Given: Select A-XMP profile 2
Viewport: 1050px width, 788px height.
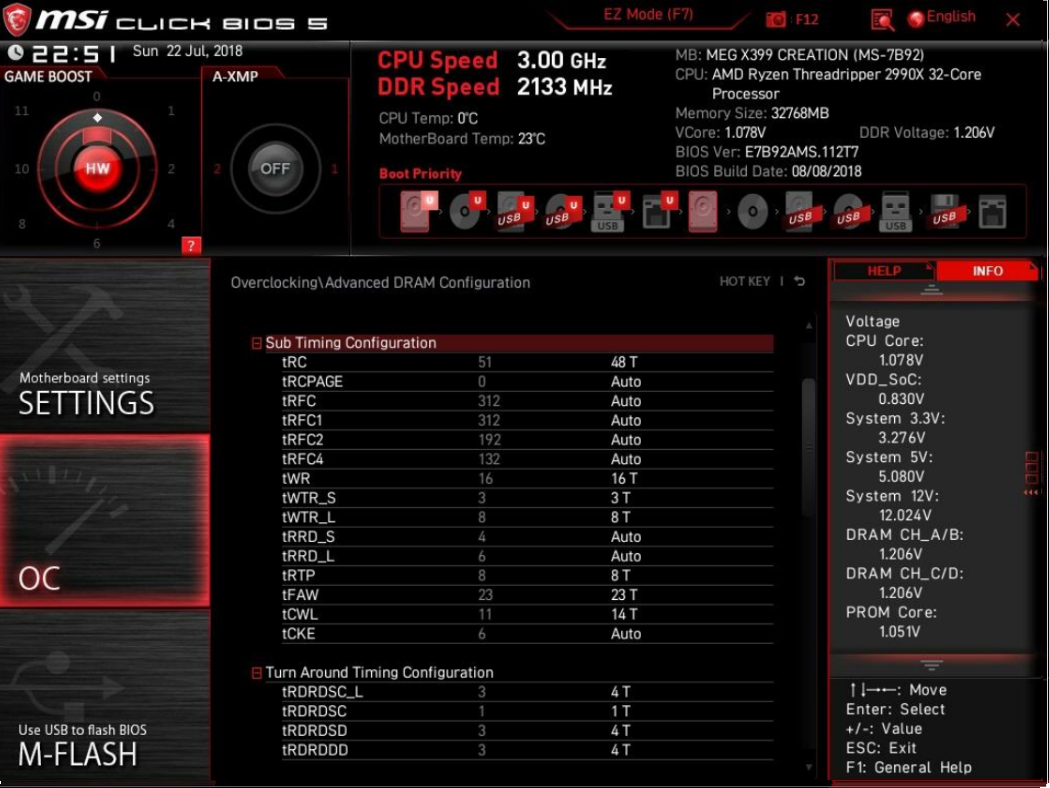Looking at the screenshot, I should 217,169.
